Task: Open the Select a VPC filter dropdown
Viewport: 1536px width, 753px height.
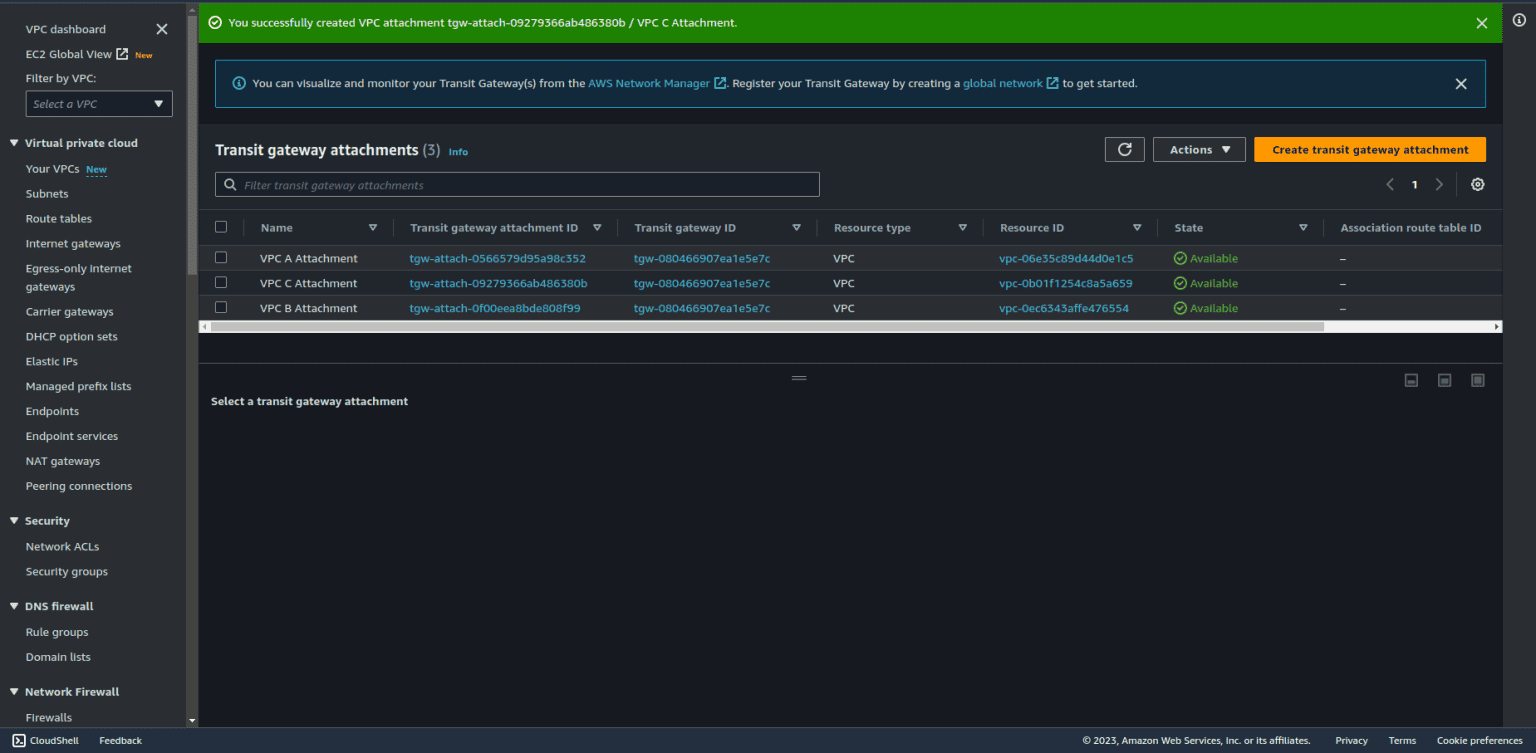Action: 98,103
